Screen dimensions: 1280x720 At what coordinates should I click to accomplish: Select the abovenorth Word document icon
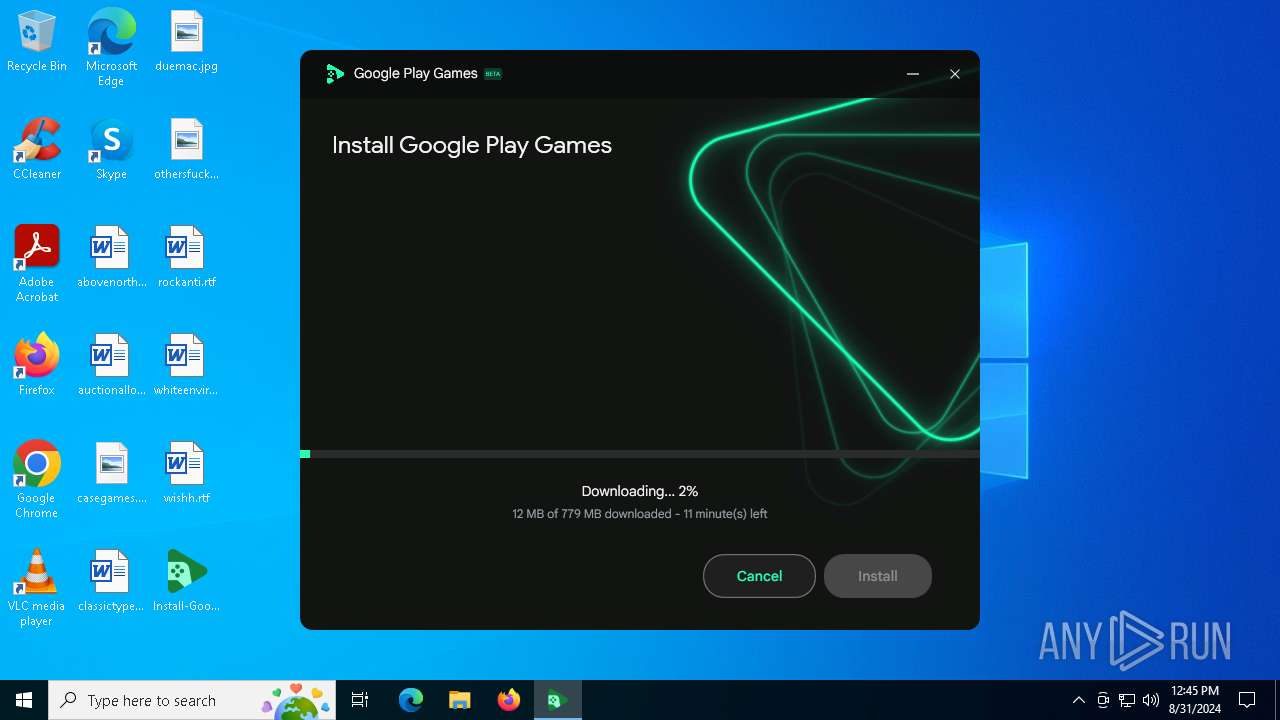tap(111, 257)
